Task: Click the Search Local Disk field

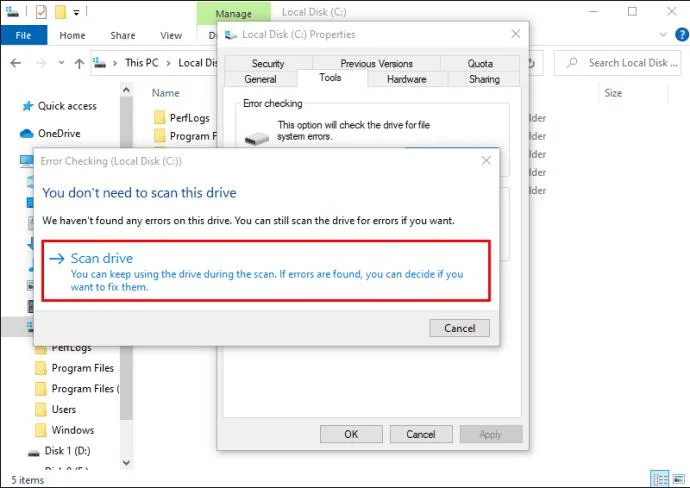Action: point(617,63)
